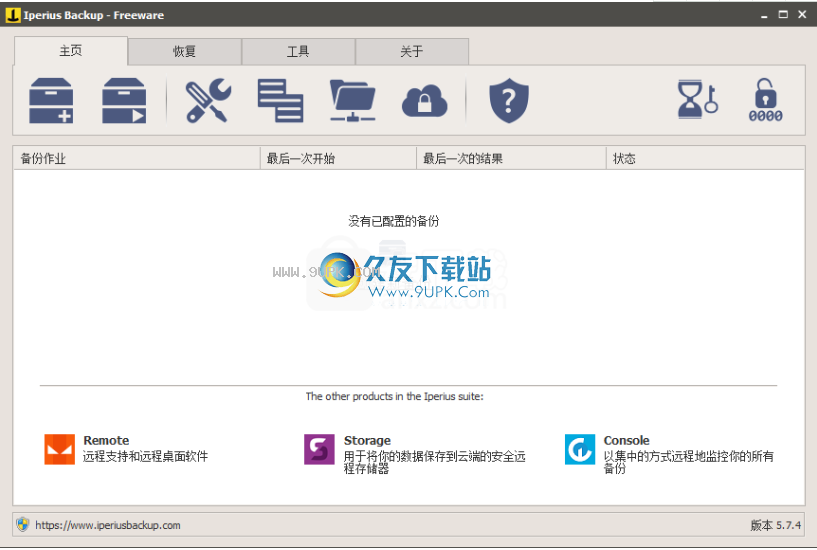Close the Iperius Backup window
Screen dimensions: 817x550
pos(802,15)
